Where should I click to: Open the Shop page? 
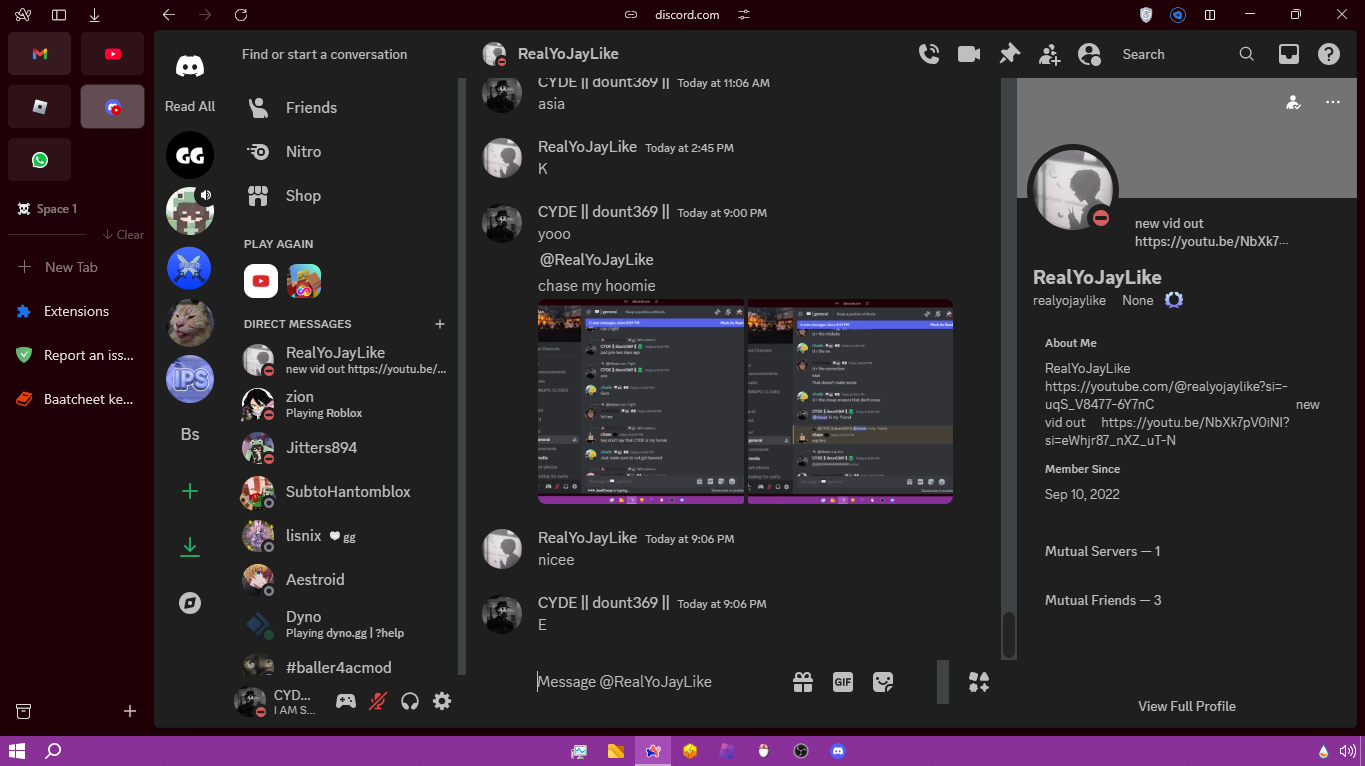click(347, 196)
